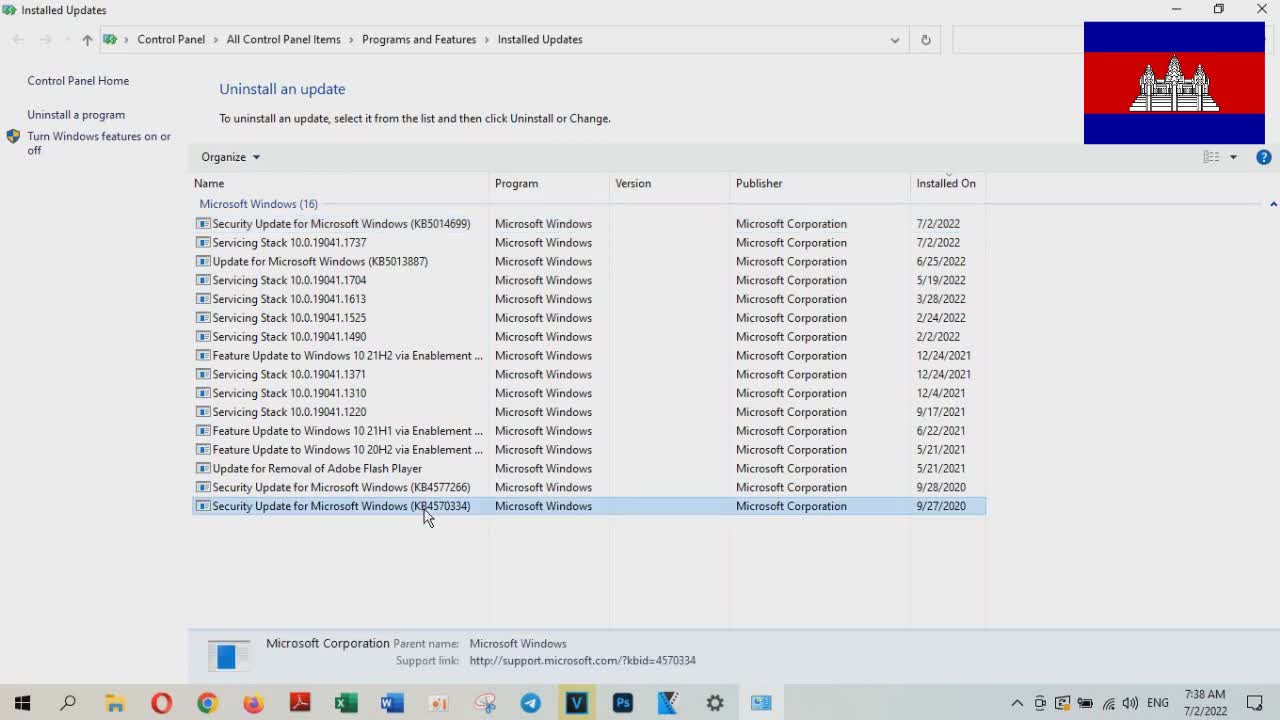1280x720 pixels.
Task: Collapse group using arrow at right edge
Action: click(x=1273, y=204)
